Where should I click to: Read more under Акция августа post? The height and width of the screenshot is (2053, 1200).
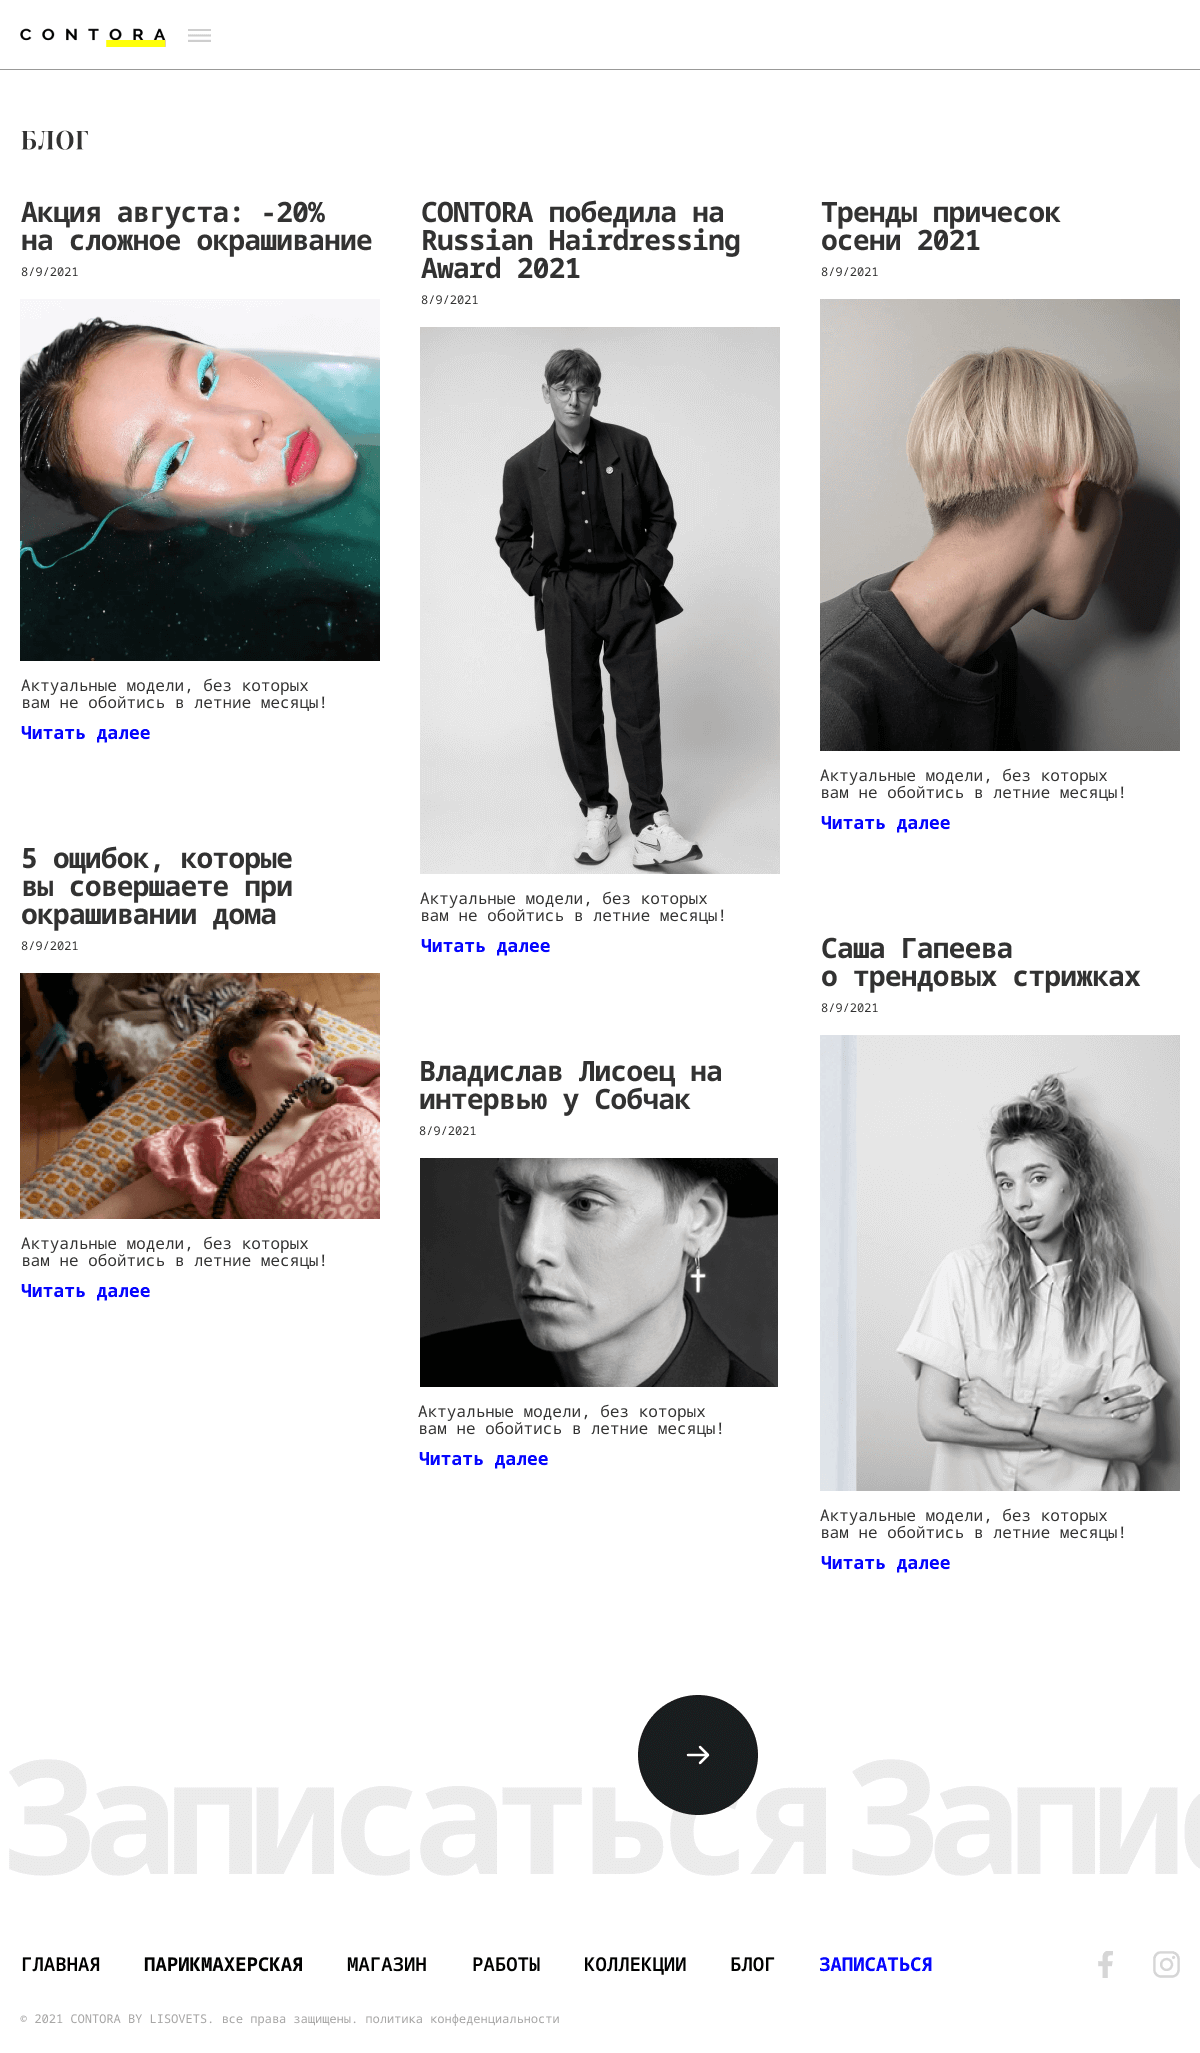[86, 733]
